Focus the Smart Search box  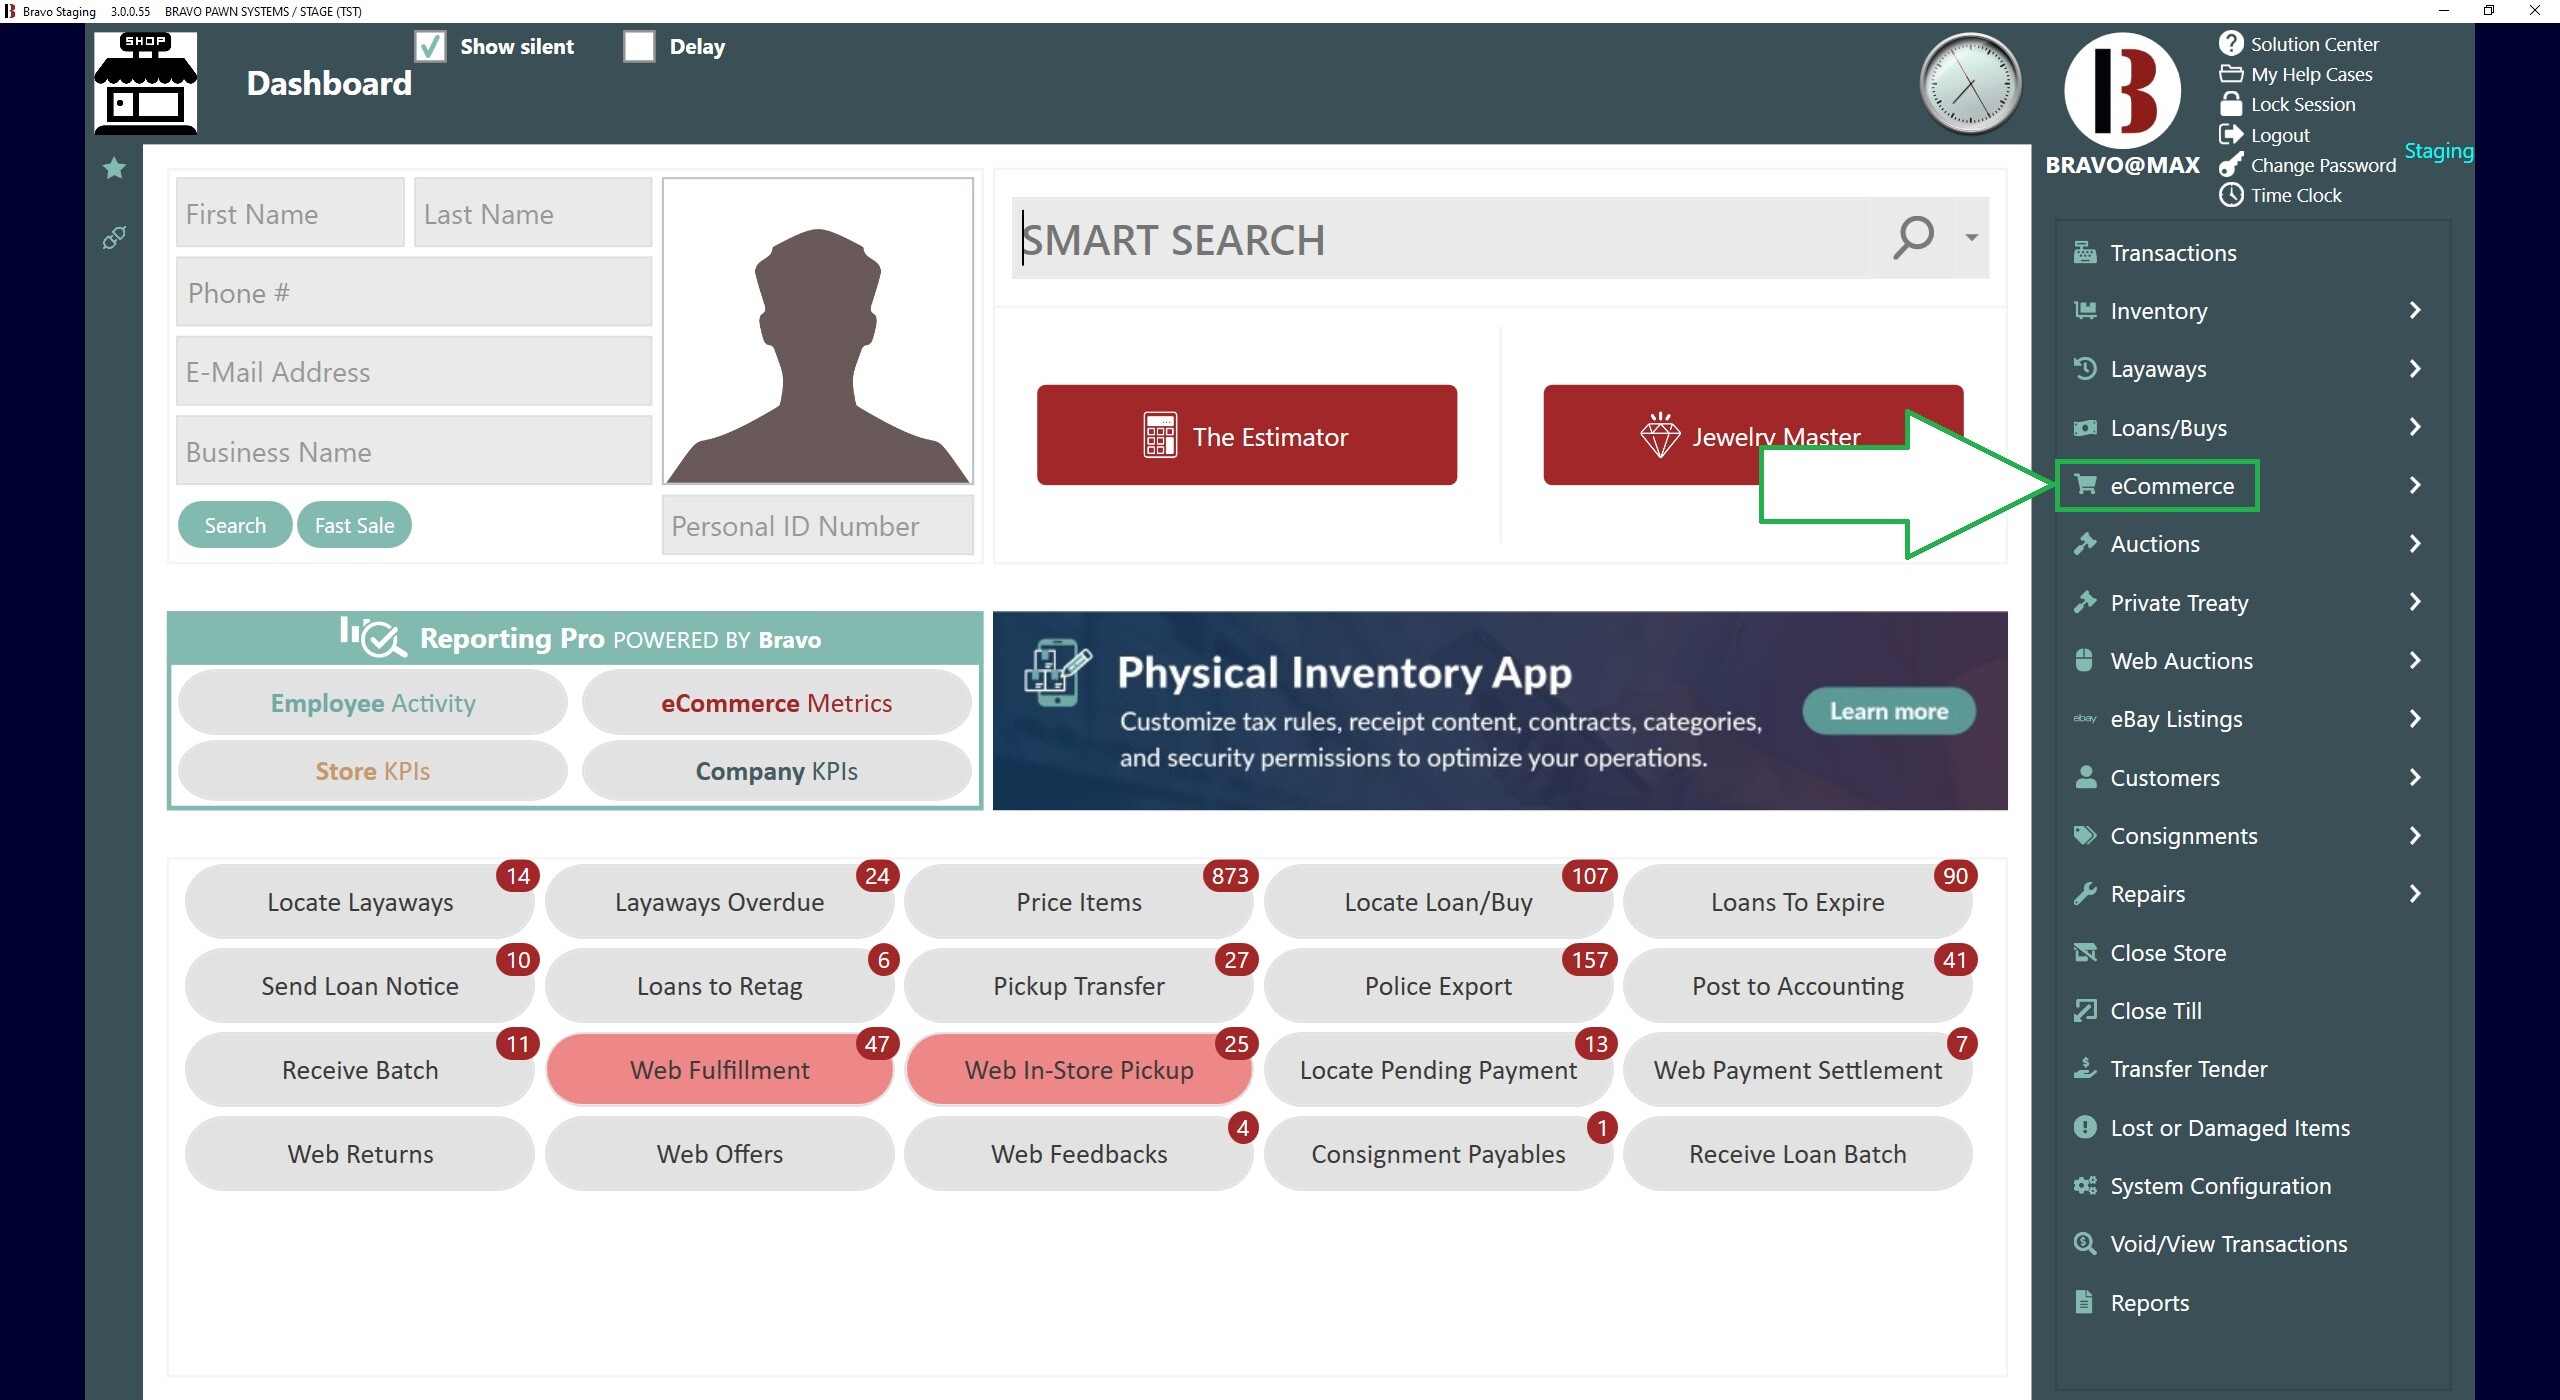coord(1440,238)
